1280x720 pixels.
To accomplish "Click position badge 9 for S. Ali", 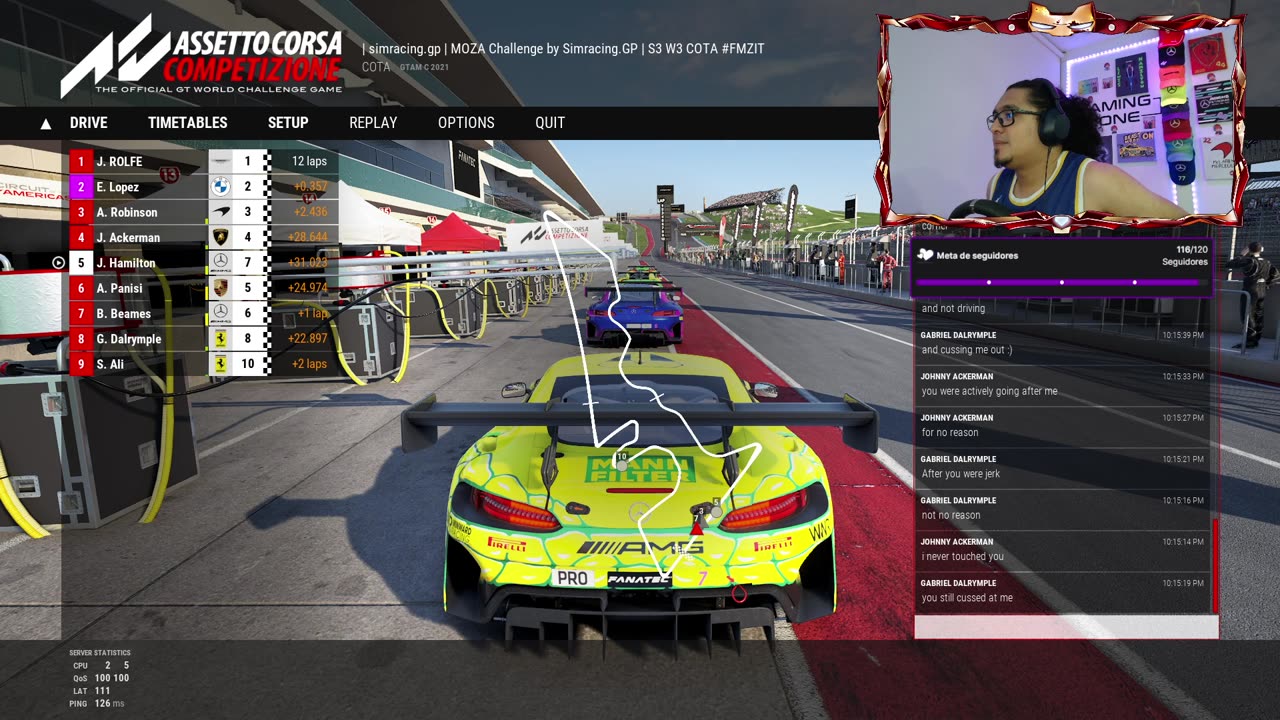I will 81,364.
